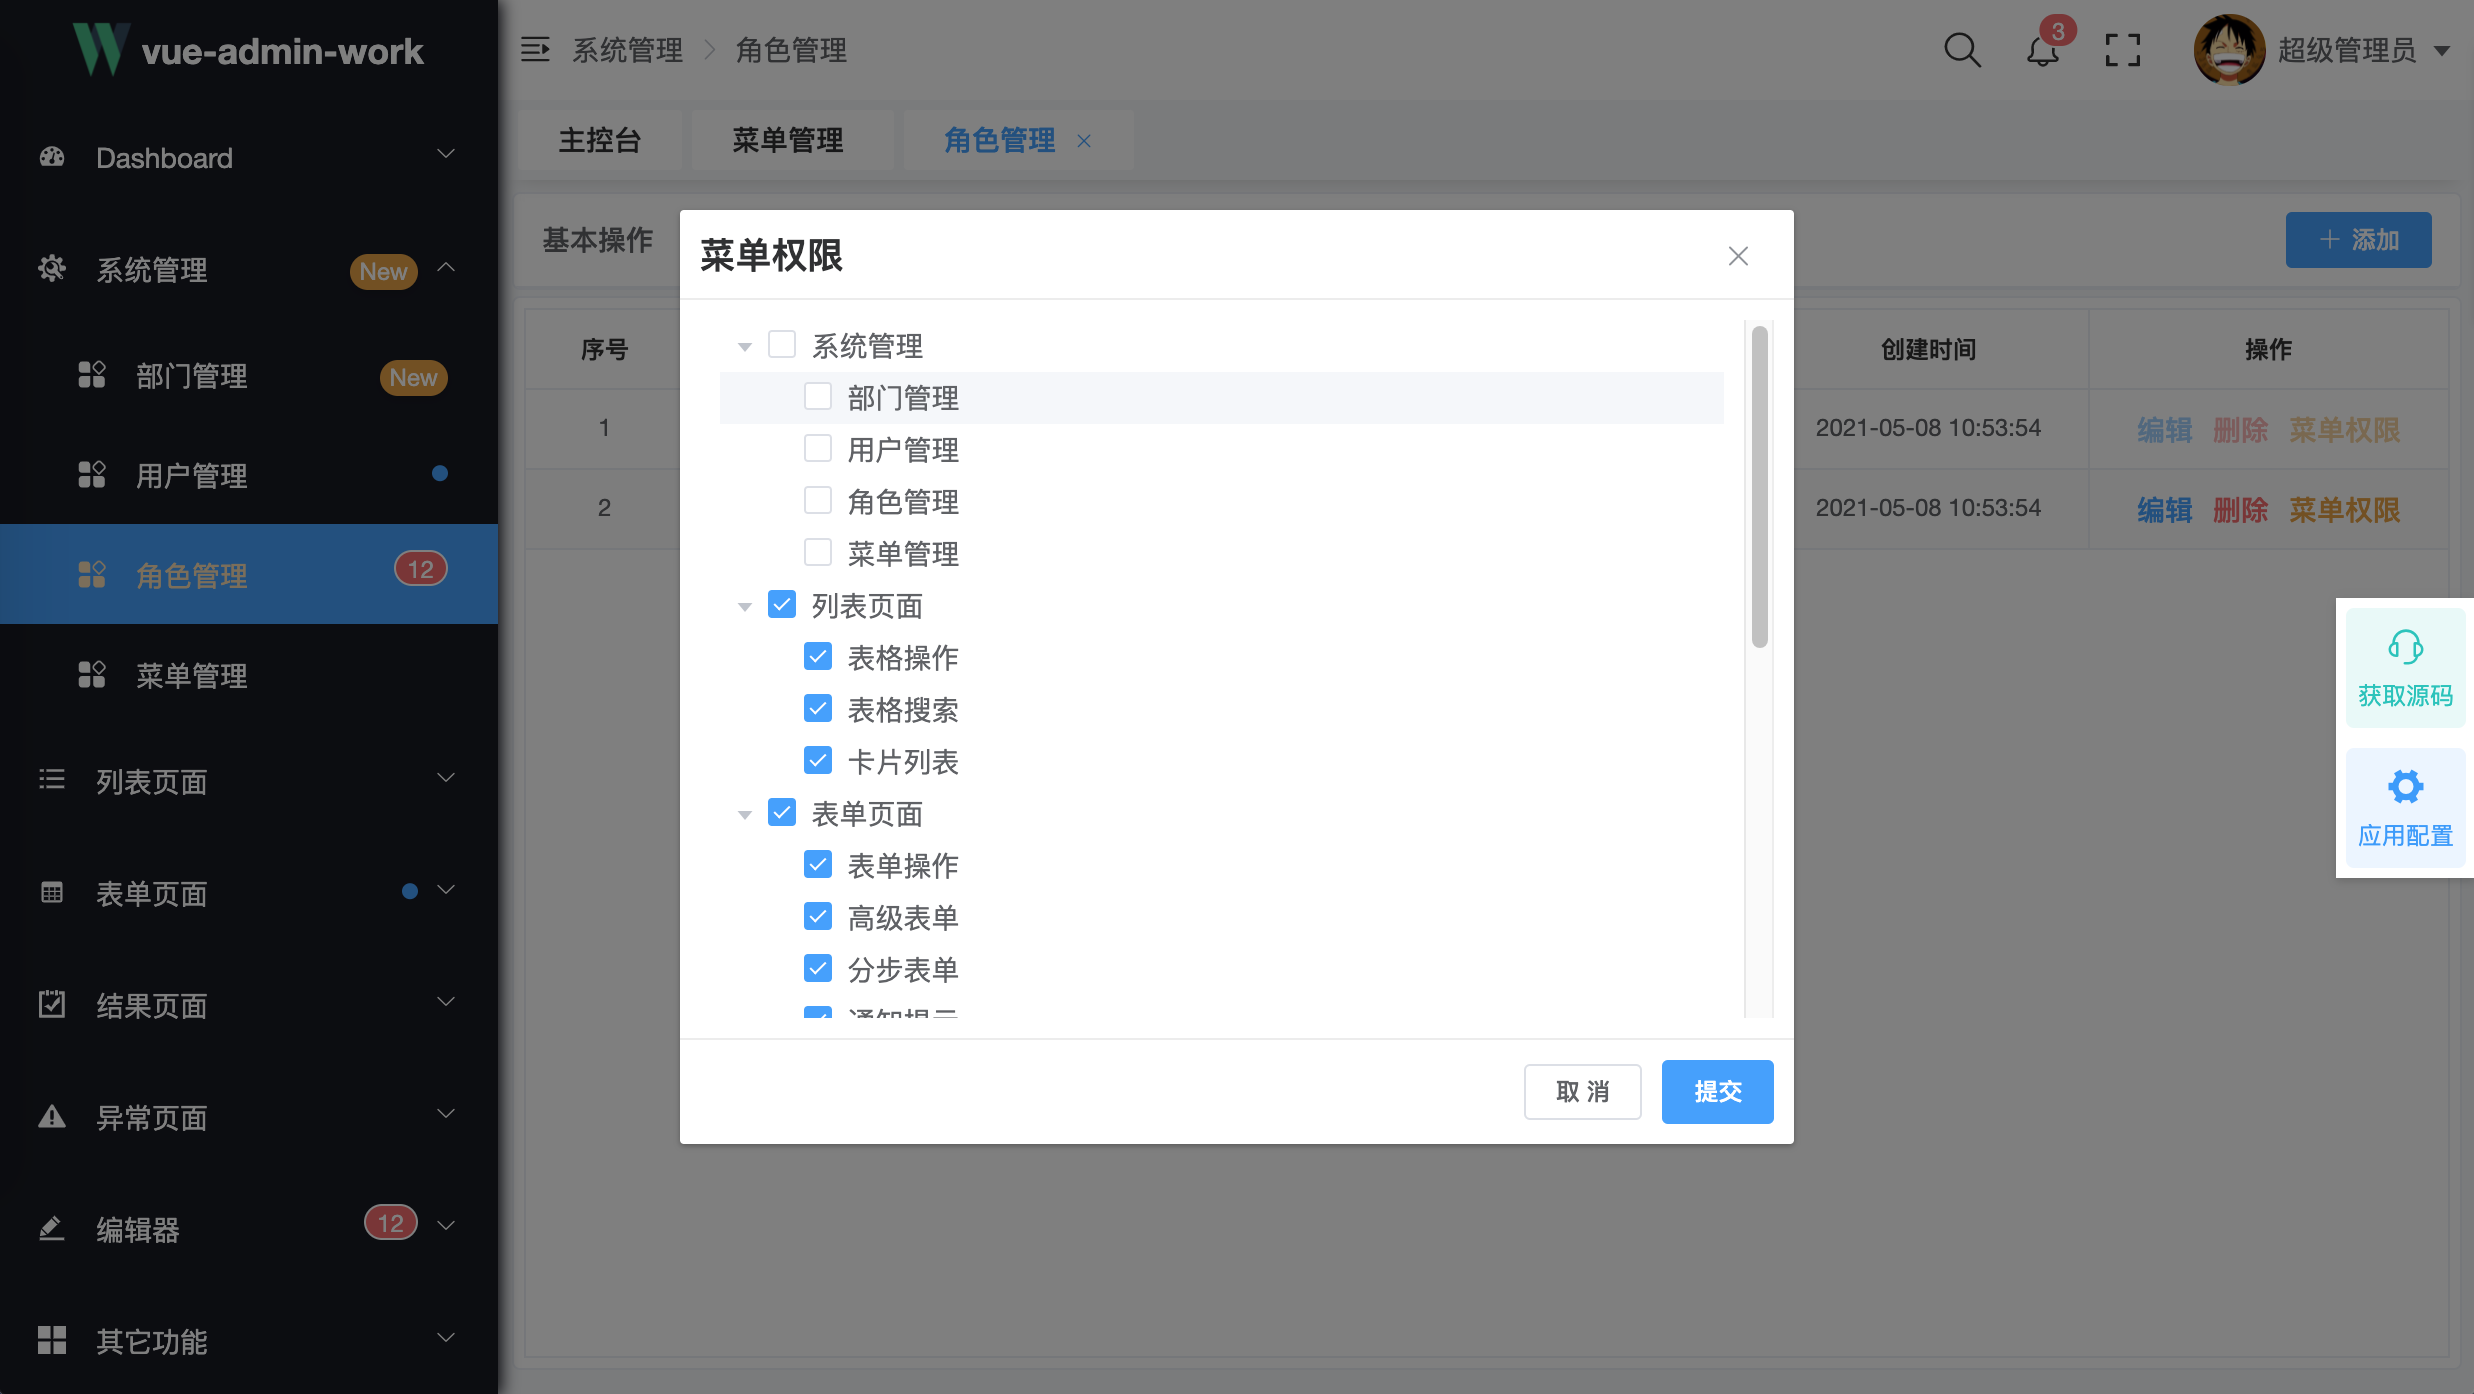2474x1394 pixels.
Task: Uncheck the 表格搜索 checkbox
Action: tap(818, 709)
